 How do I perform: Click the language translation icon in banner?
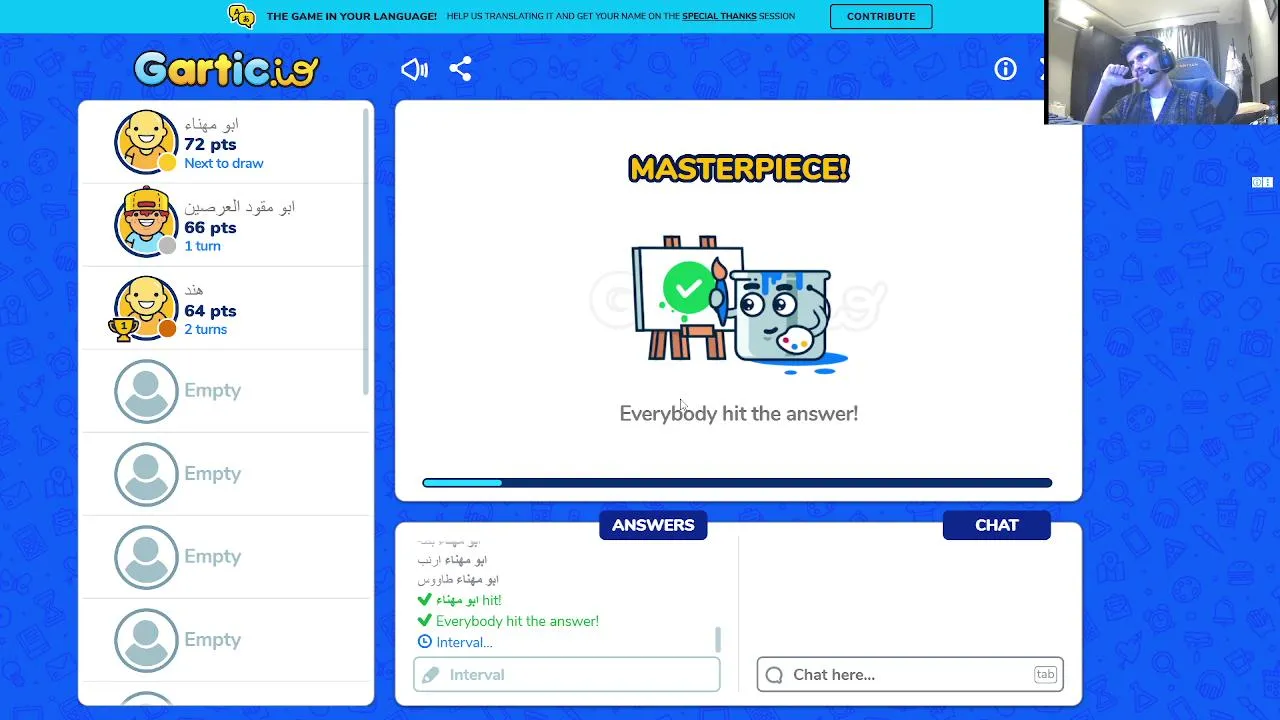pos(241,16)
